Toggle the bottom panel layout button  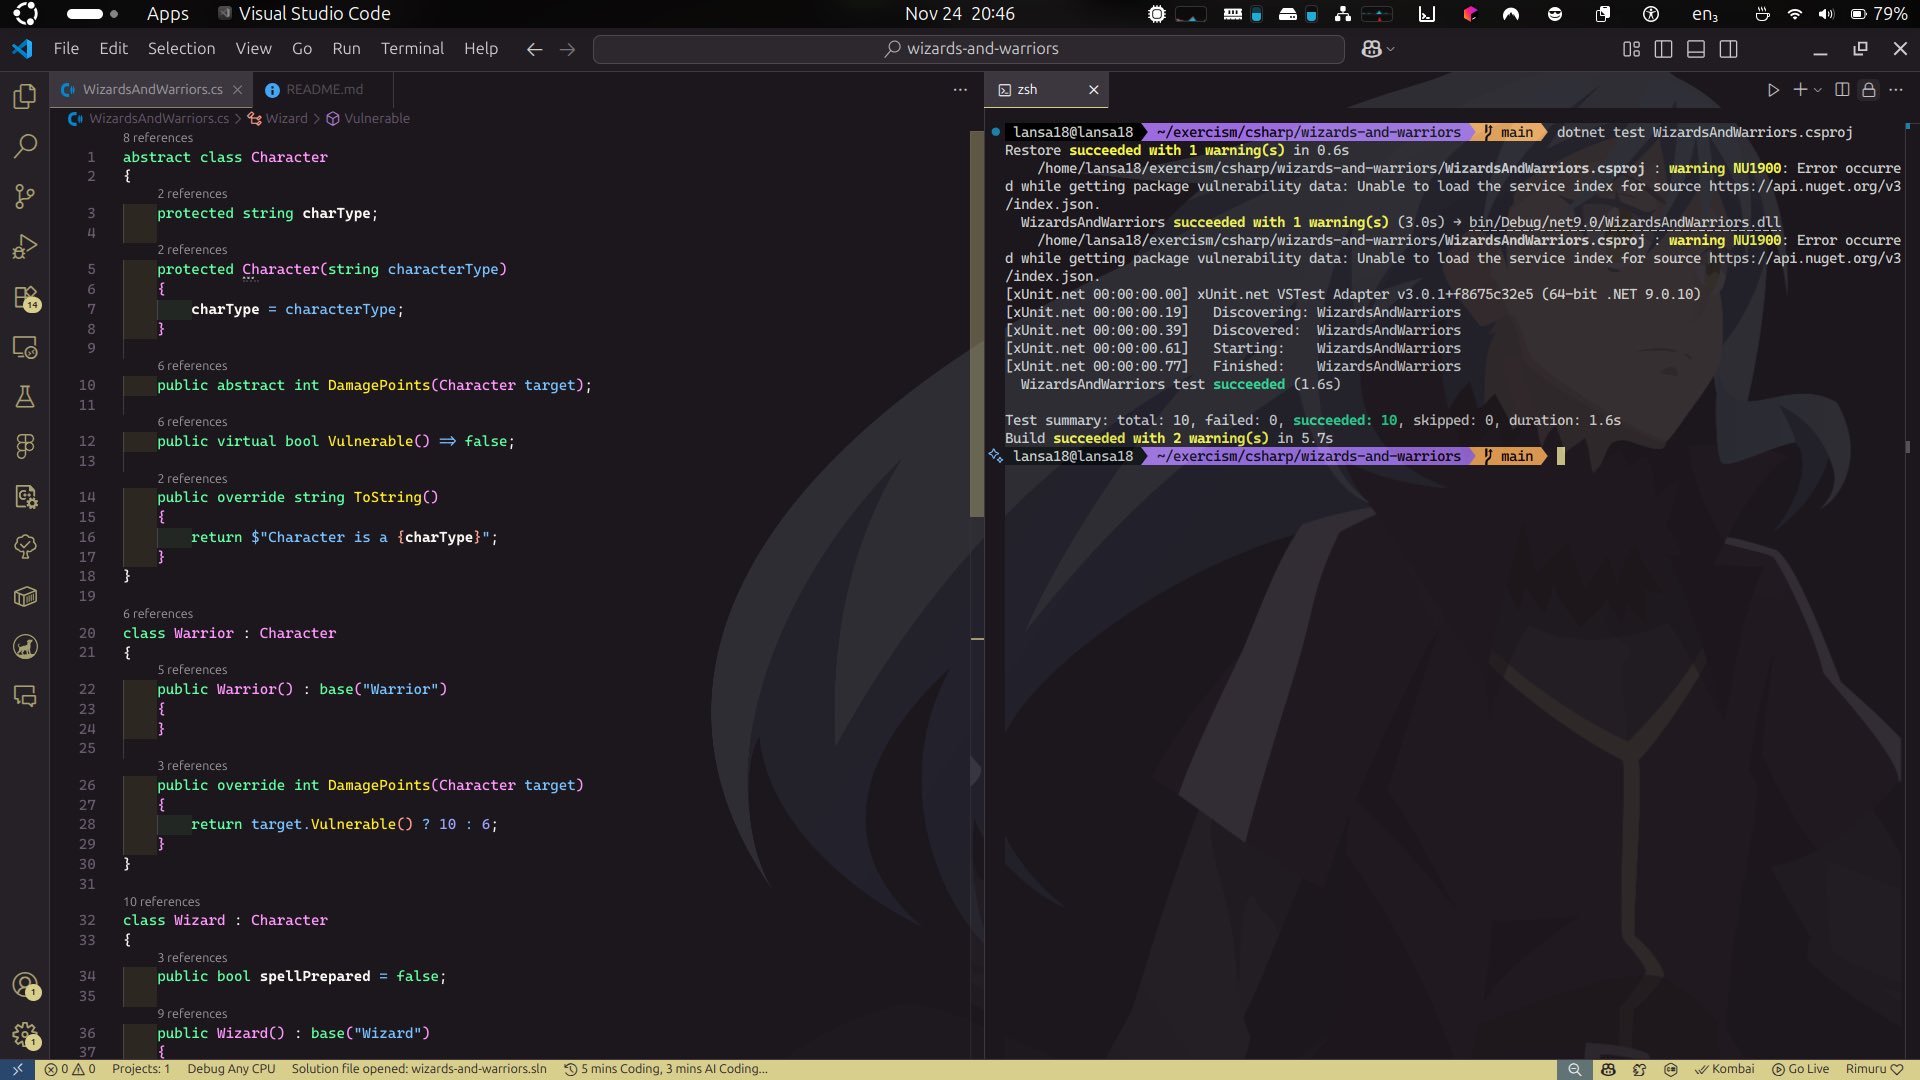[1696, 49]
